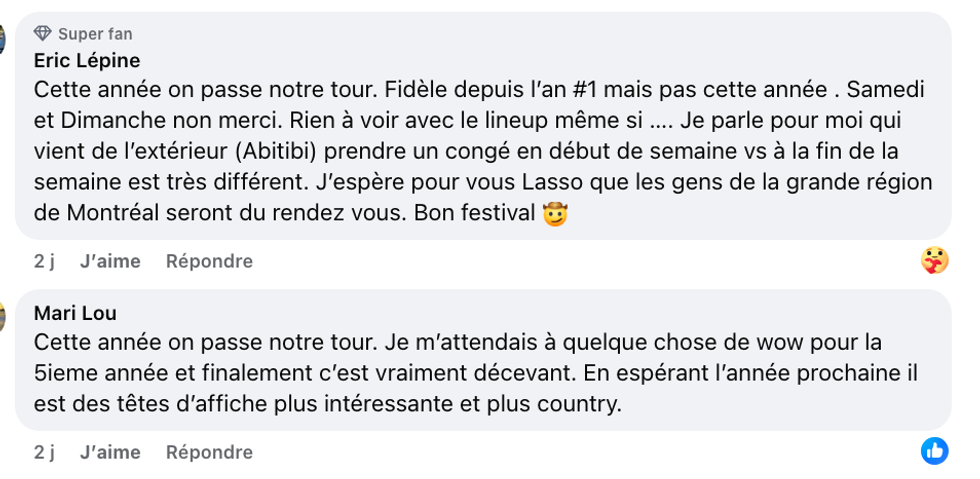This screenshot has width=980, height=479.
Task: Click the Super fan diamond badge icon
Action: click(42, 34)
